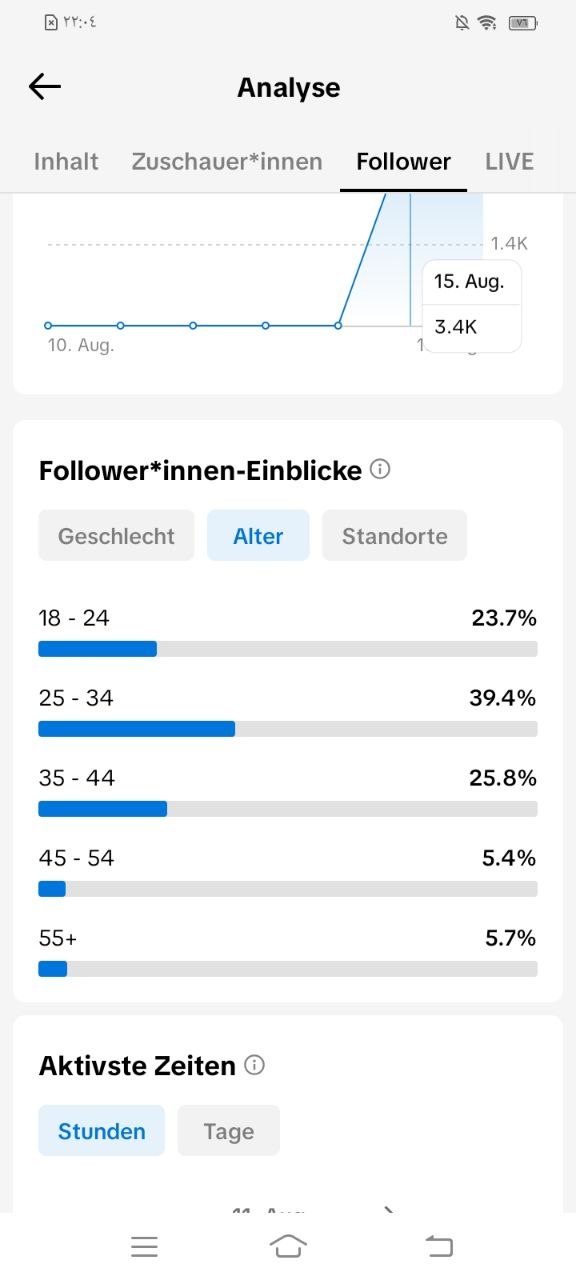Open the Zuschauer*innen tab

[227, 161]
